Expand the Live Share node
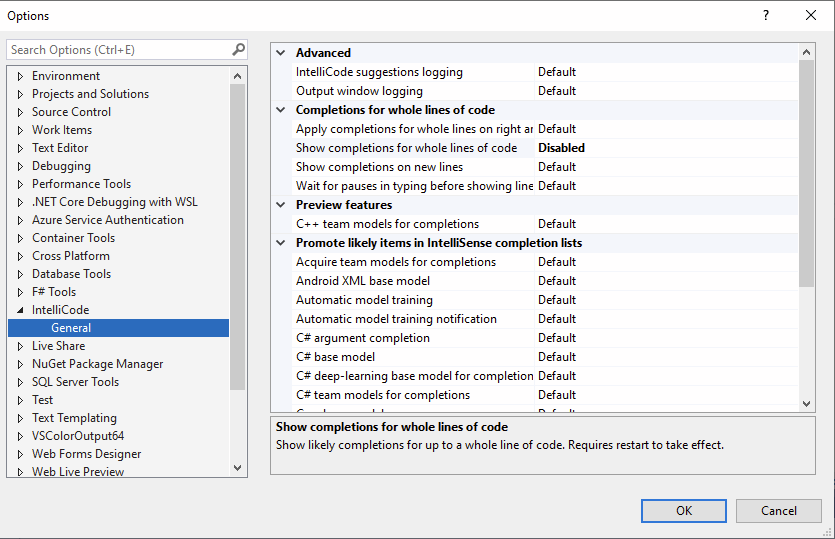This screenshot has height=539, width=835. (20, 346)
